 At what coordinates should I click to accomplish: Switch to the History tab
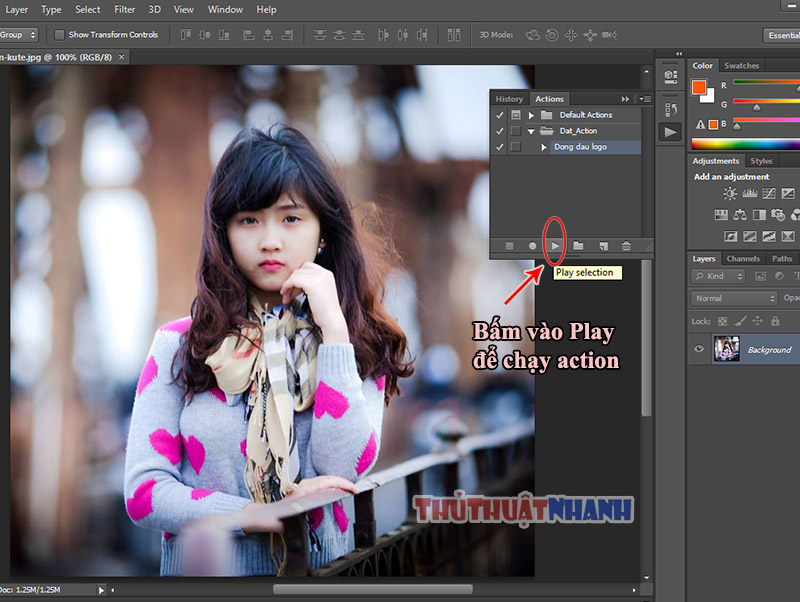coord(509,99)
